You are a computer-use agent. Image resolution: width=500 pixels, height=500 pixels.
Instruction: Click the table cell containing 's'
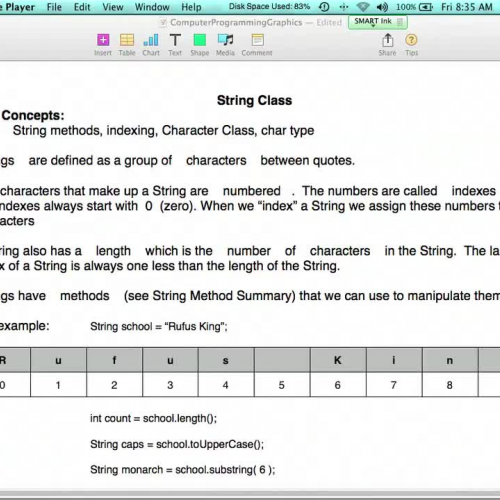226,360
